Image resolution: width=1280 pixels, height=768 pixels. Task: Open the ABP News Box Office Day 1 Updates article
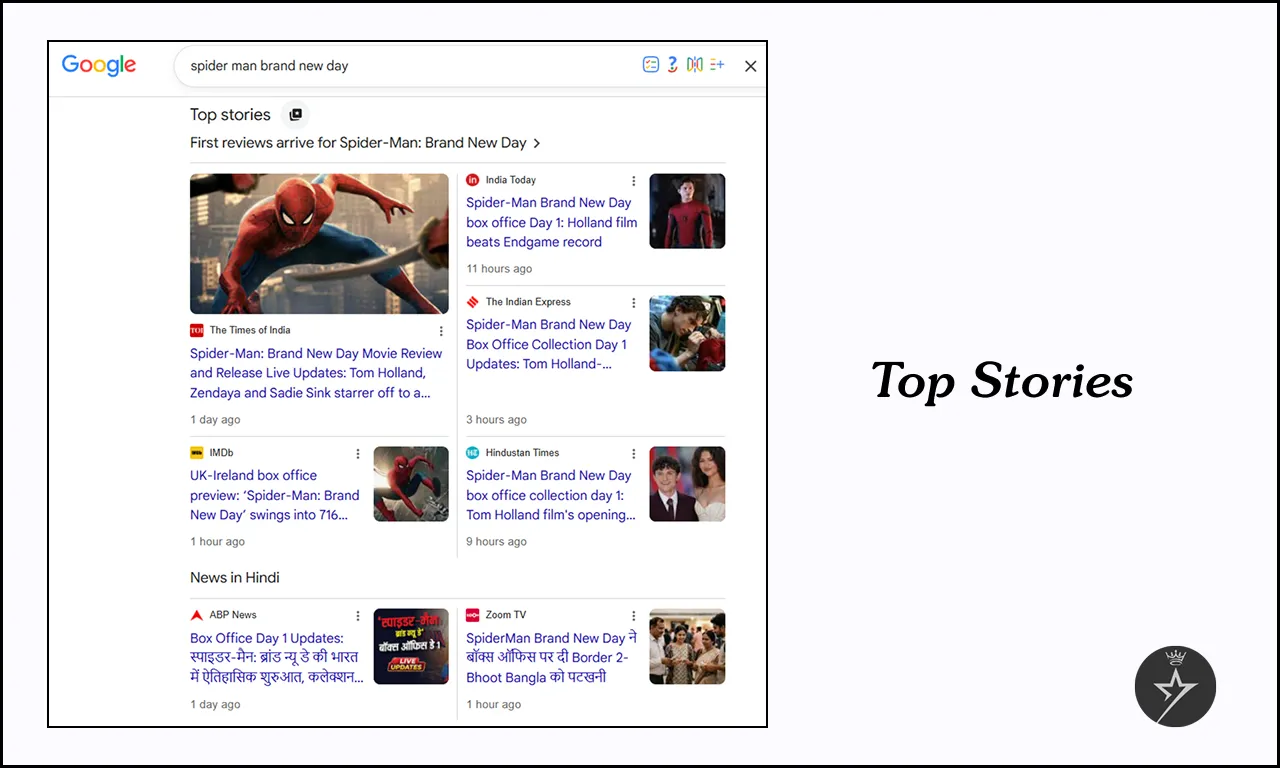pyautogui.click(x=277, y=657)
